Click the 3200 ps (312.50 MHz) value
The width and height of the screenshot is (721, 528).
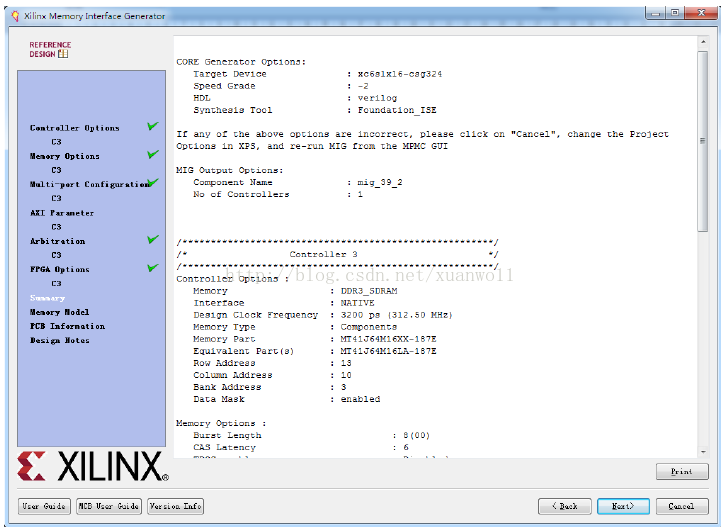pos(396,315)
